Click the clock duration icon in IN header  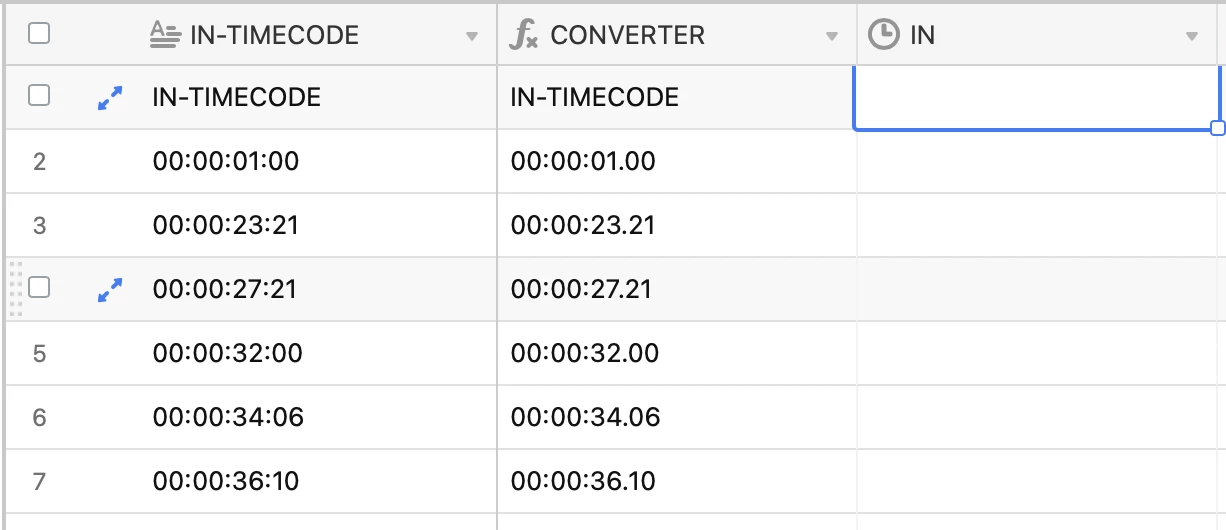pyautogui.click(x=883, y=35)
